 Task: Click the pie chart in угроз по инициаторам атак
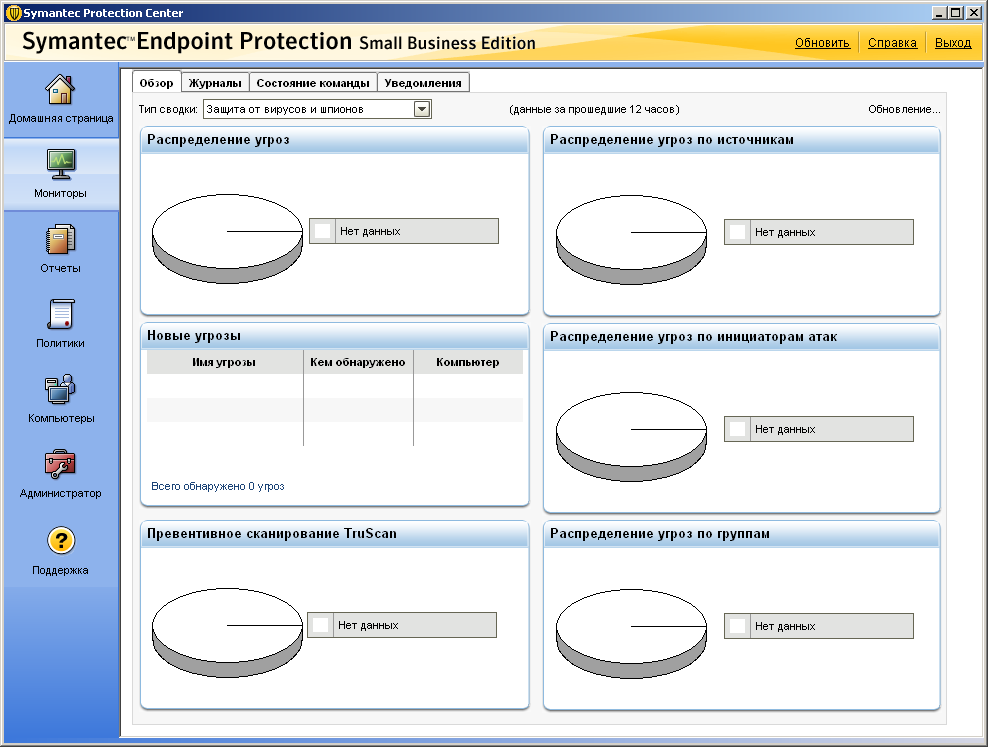pos(631,436)
